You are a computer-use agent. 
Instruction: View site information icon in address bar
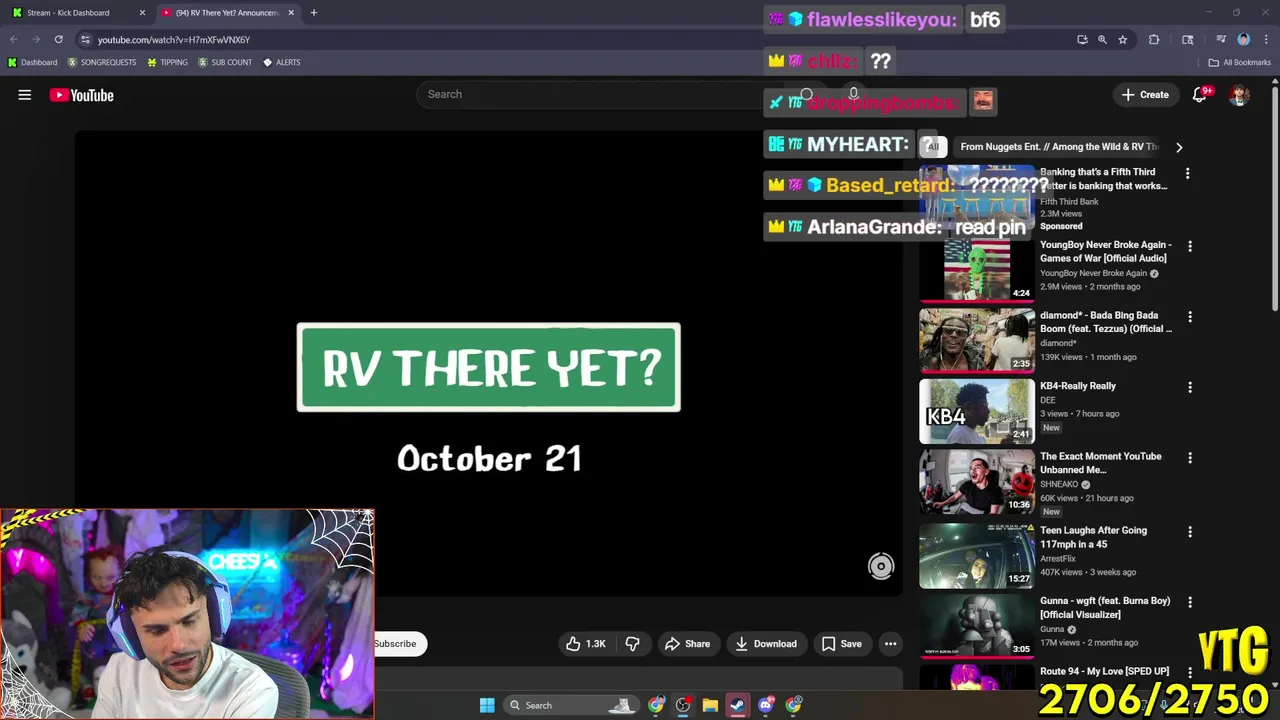click(85, 39)
